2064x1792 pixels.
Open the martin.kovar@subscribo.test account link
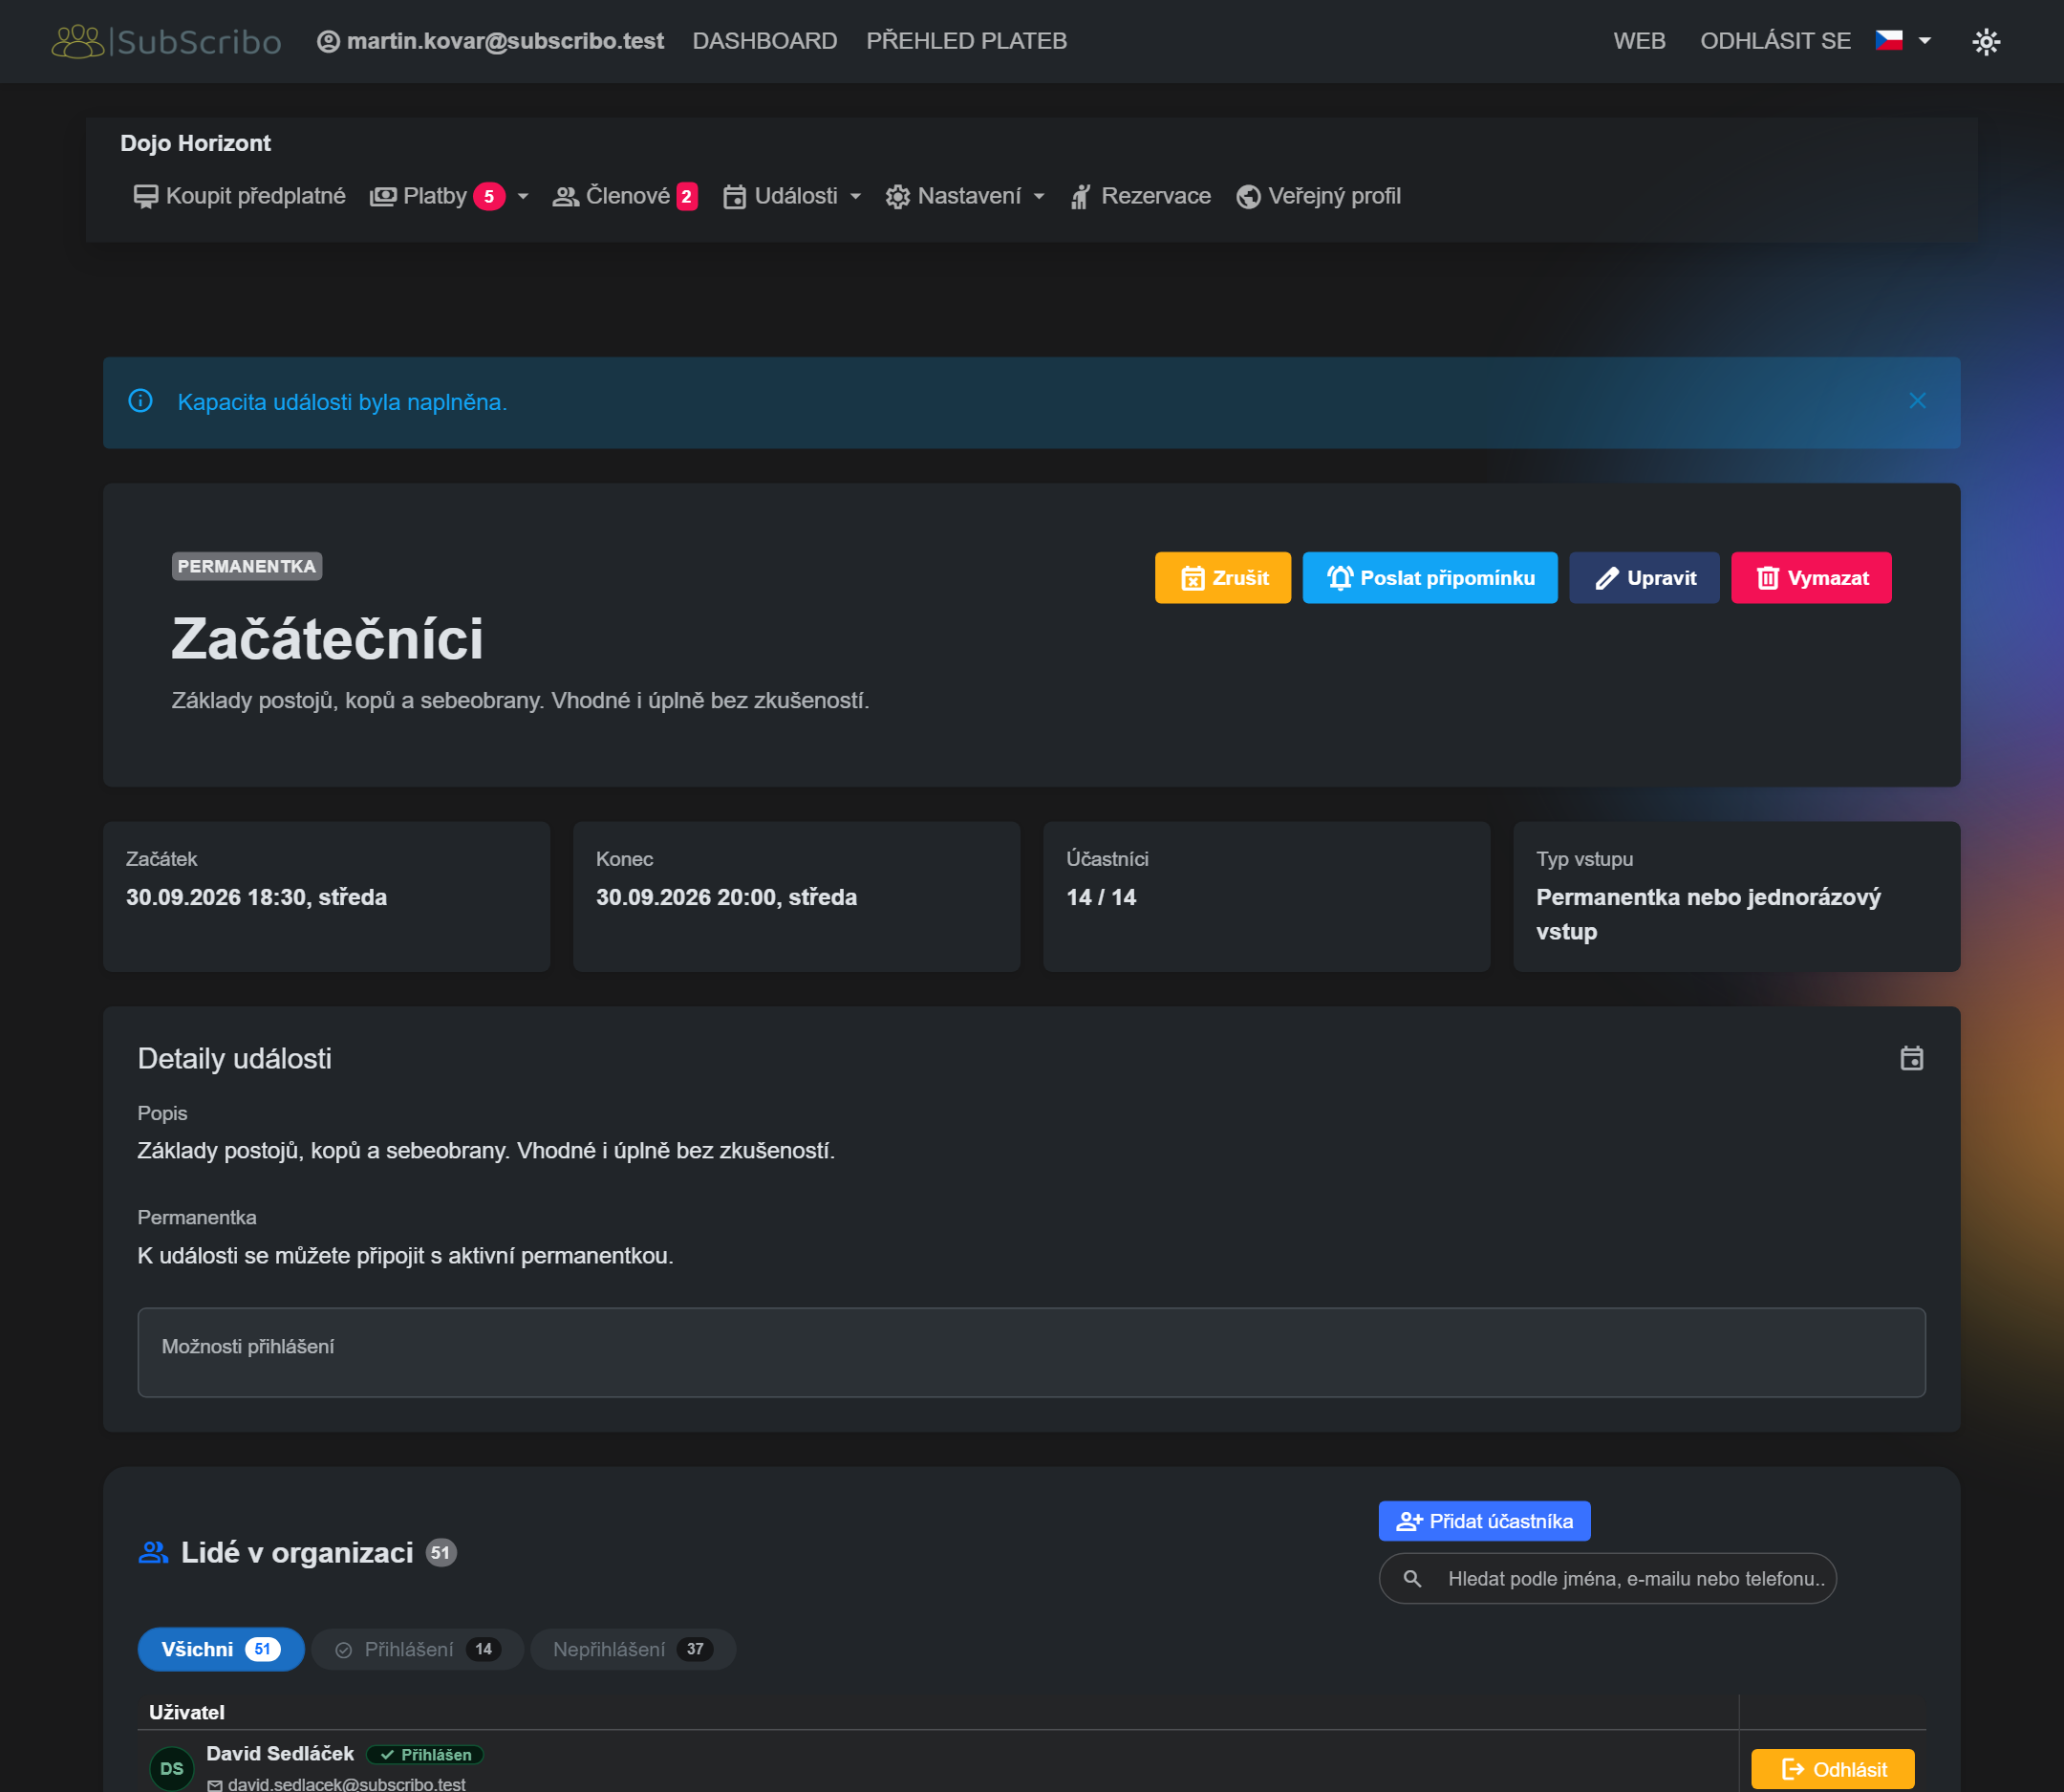pos(490,41)
